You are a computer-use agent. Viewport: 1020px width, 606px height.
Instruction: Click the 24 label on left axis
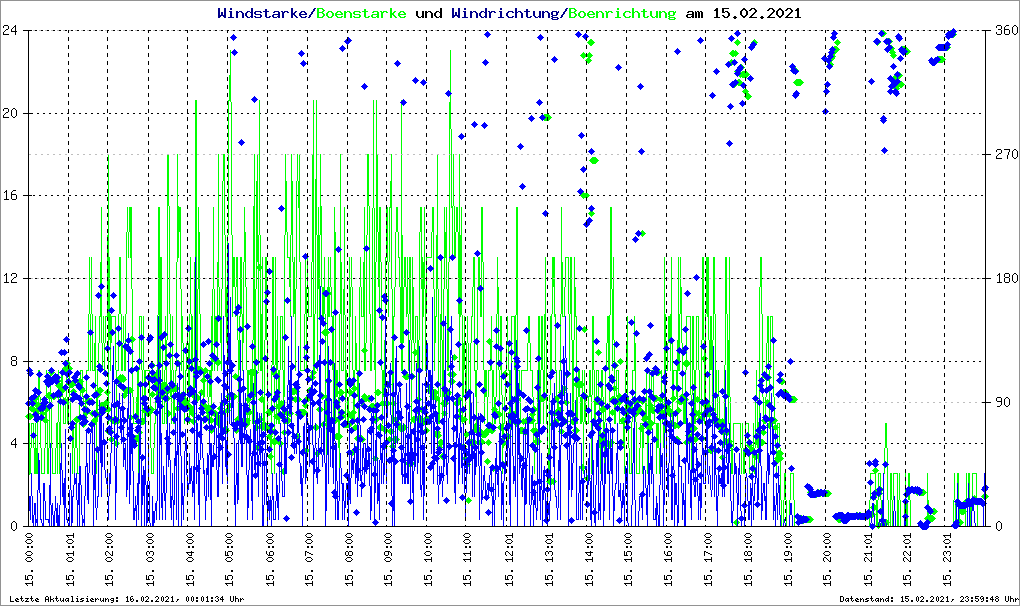coord(14,30)
